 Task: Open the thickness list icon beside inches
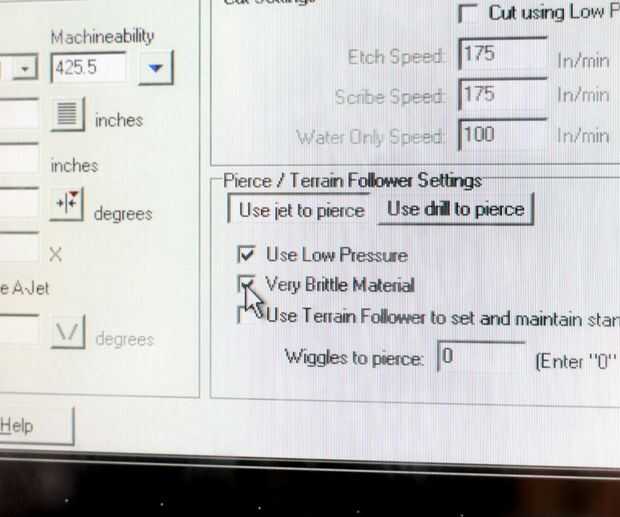[x=67, y=114]
